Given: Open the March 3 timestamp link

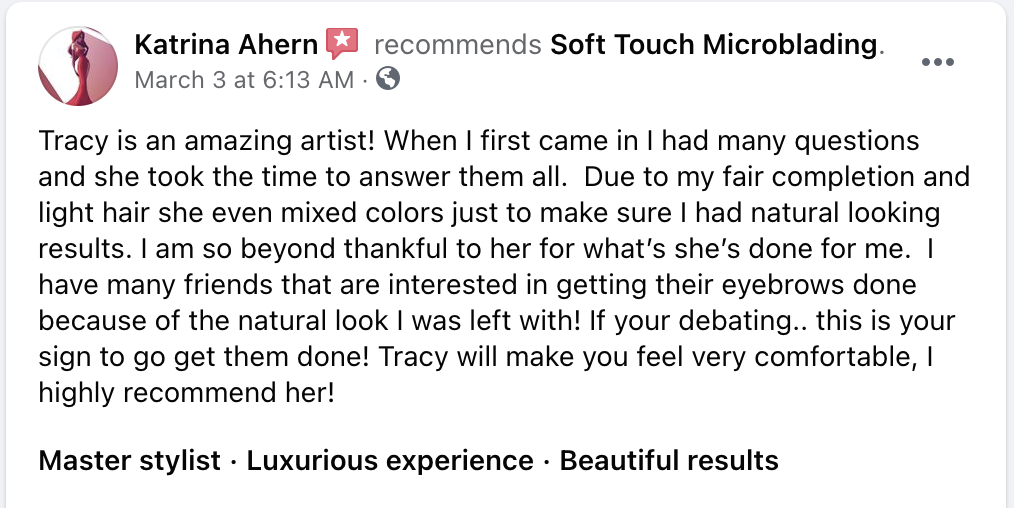Looking at the screenshot, I should tap(244, 79).
